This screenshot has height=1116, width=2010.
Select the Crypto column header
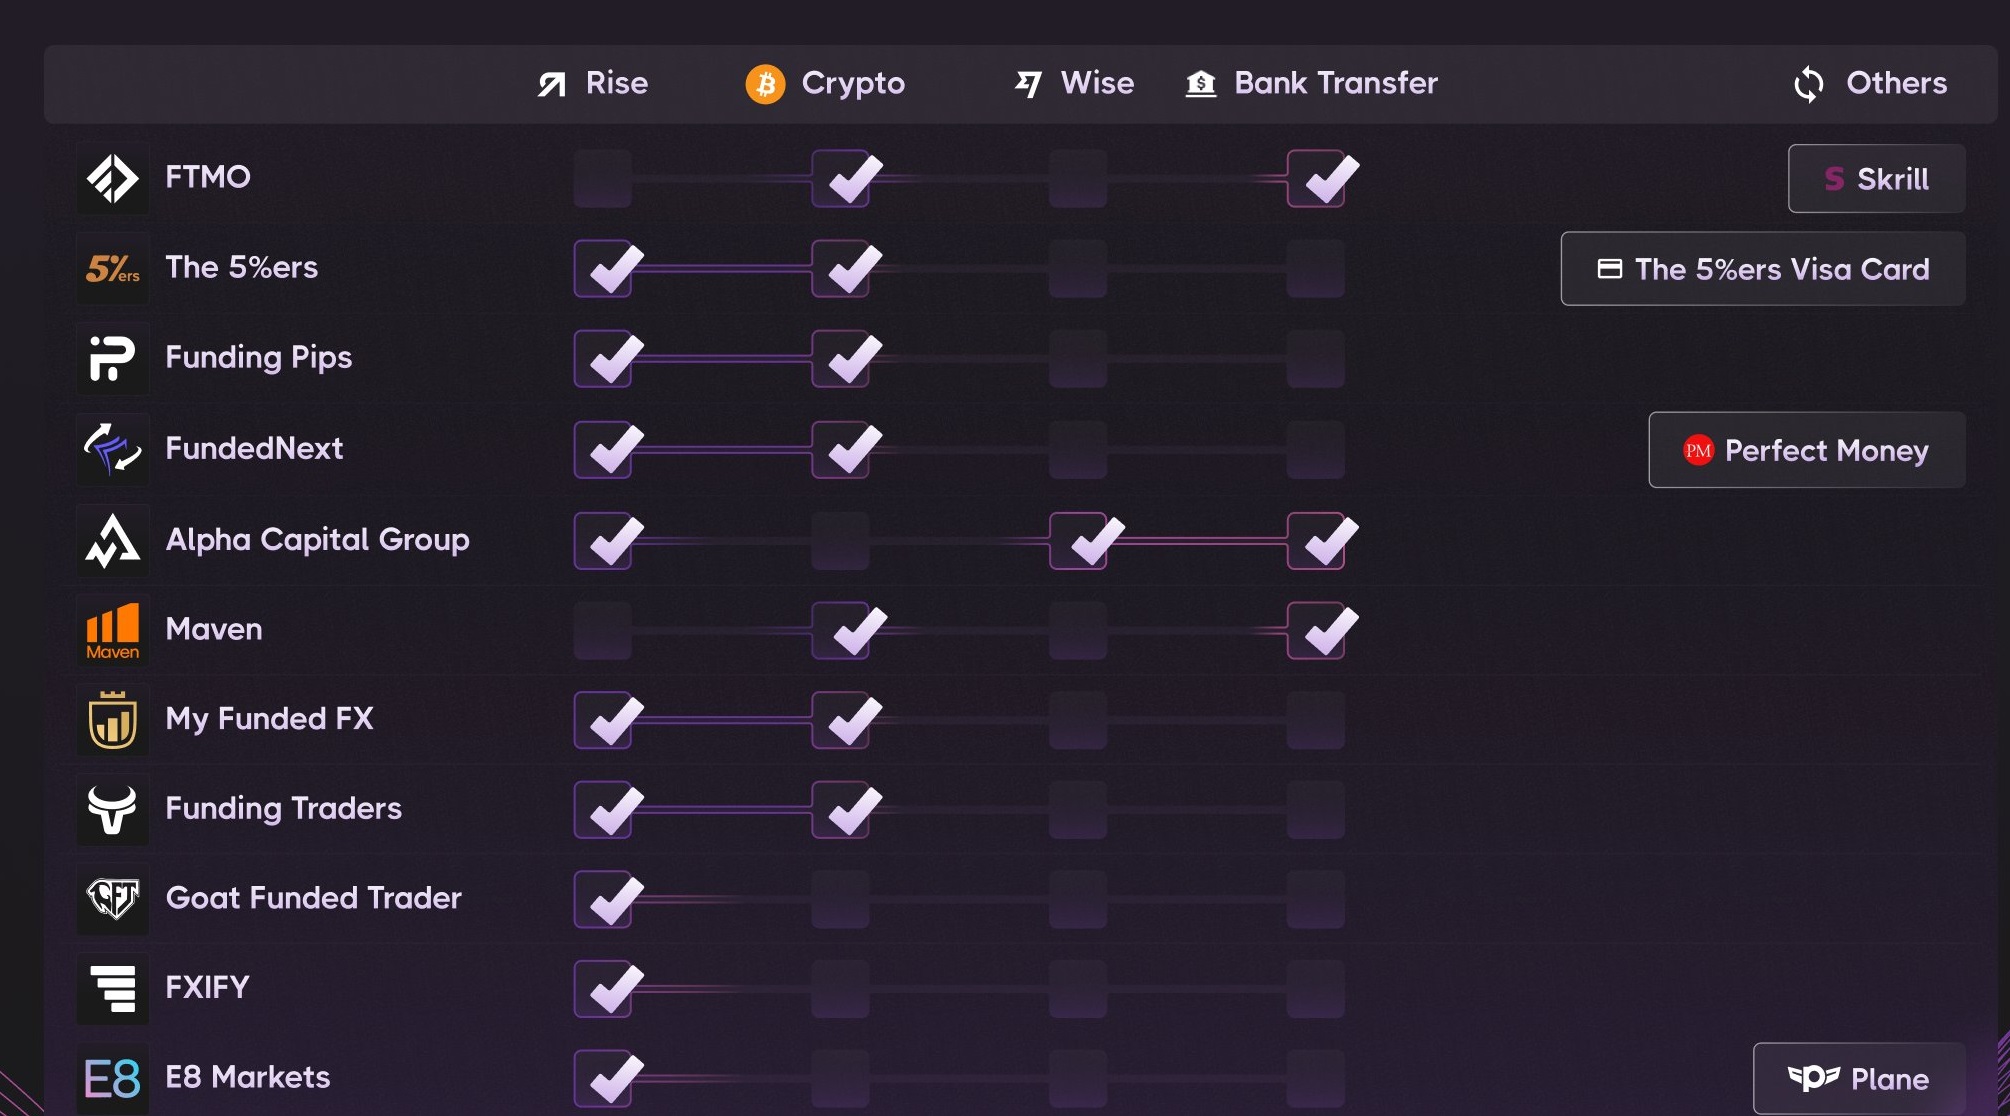coord(825,83)
